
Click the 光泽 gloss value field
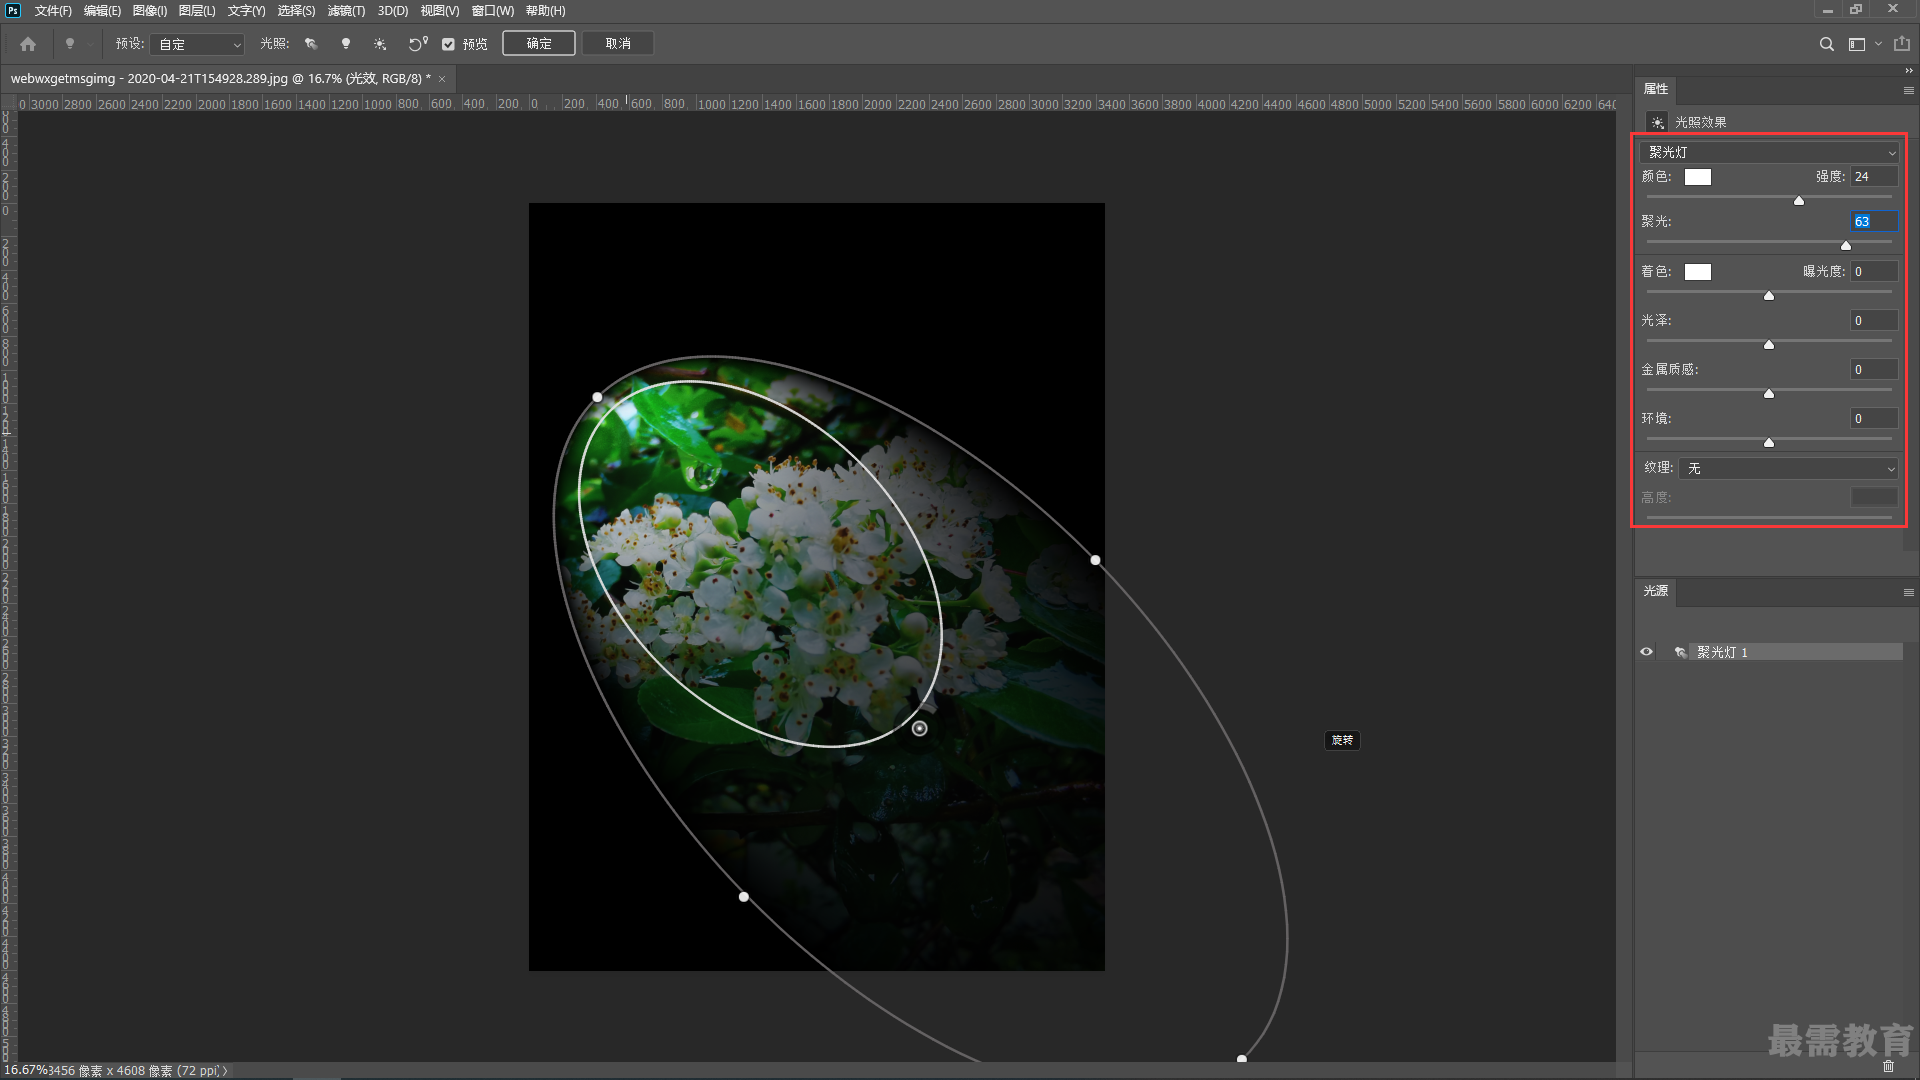click(x=1874, y=321)
